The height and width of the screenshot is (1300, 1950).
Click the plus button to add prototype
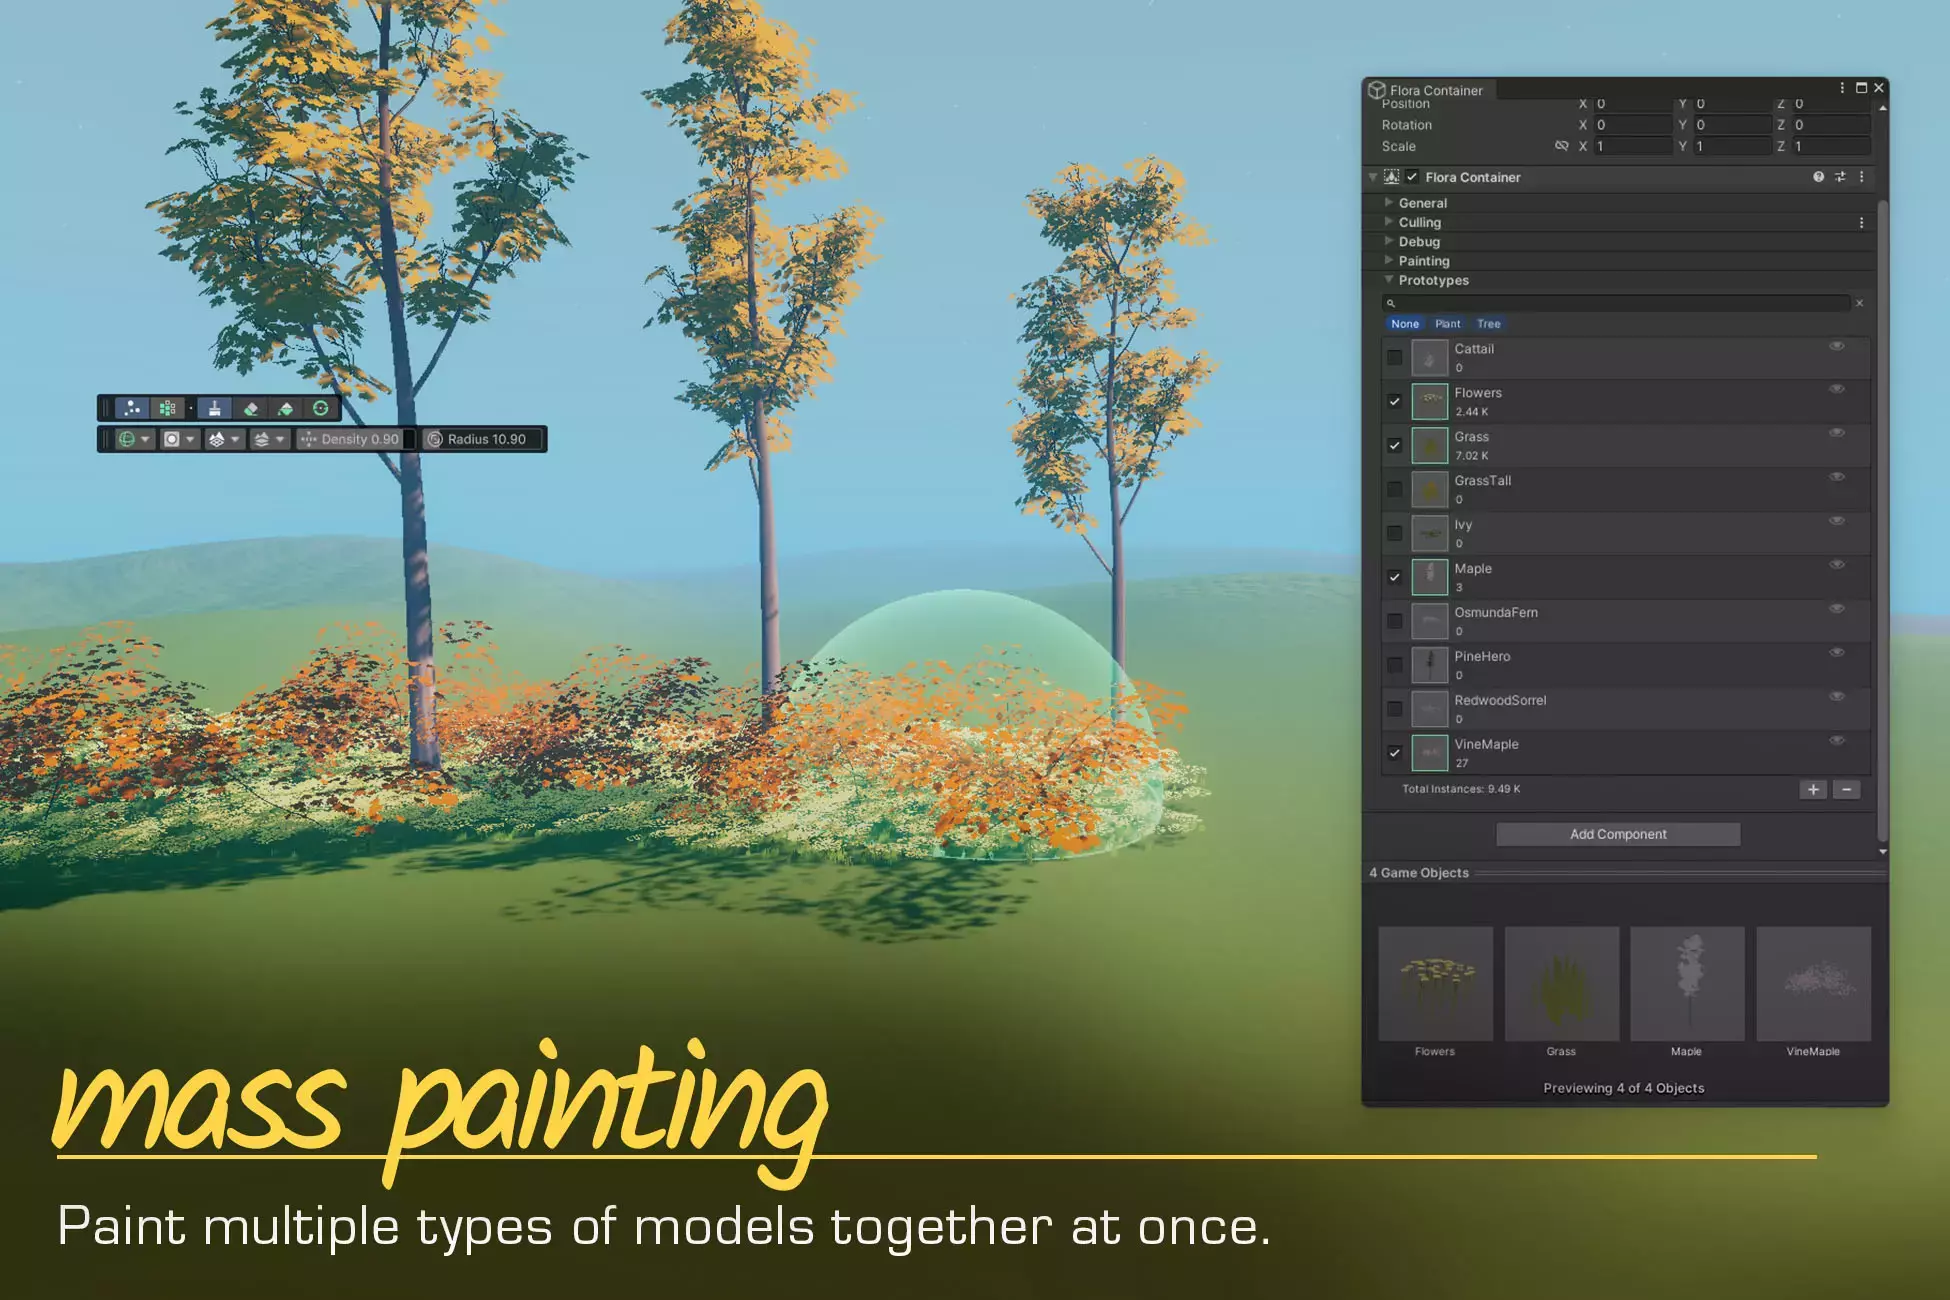pos(1812,789)
